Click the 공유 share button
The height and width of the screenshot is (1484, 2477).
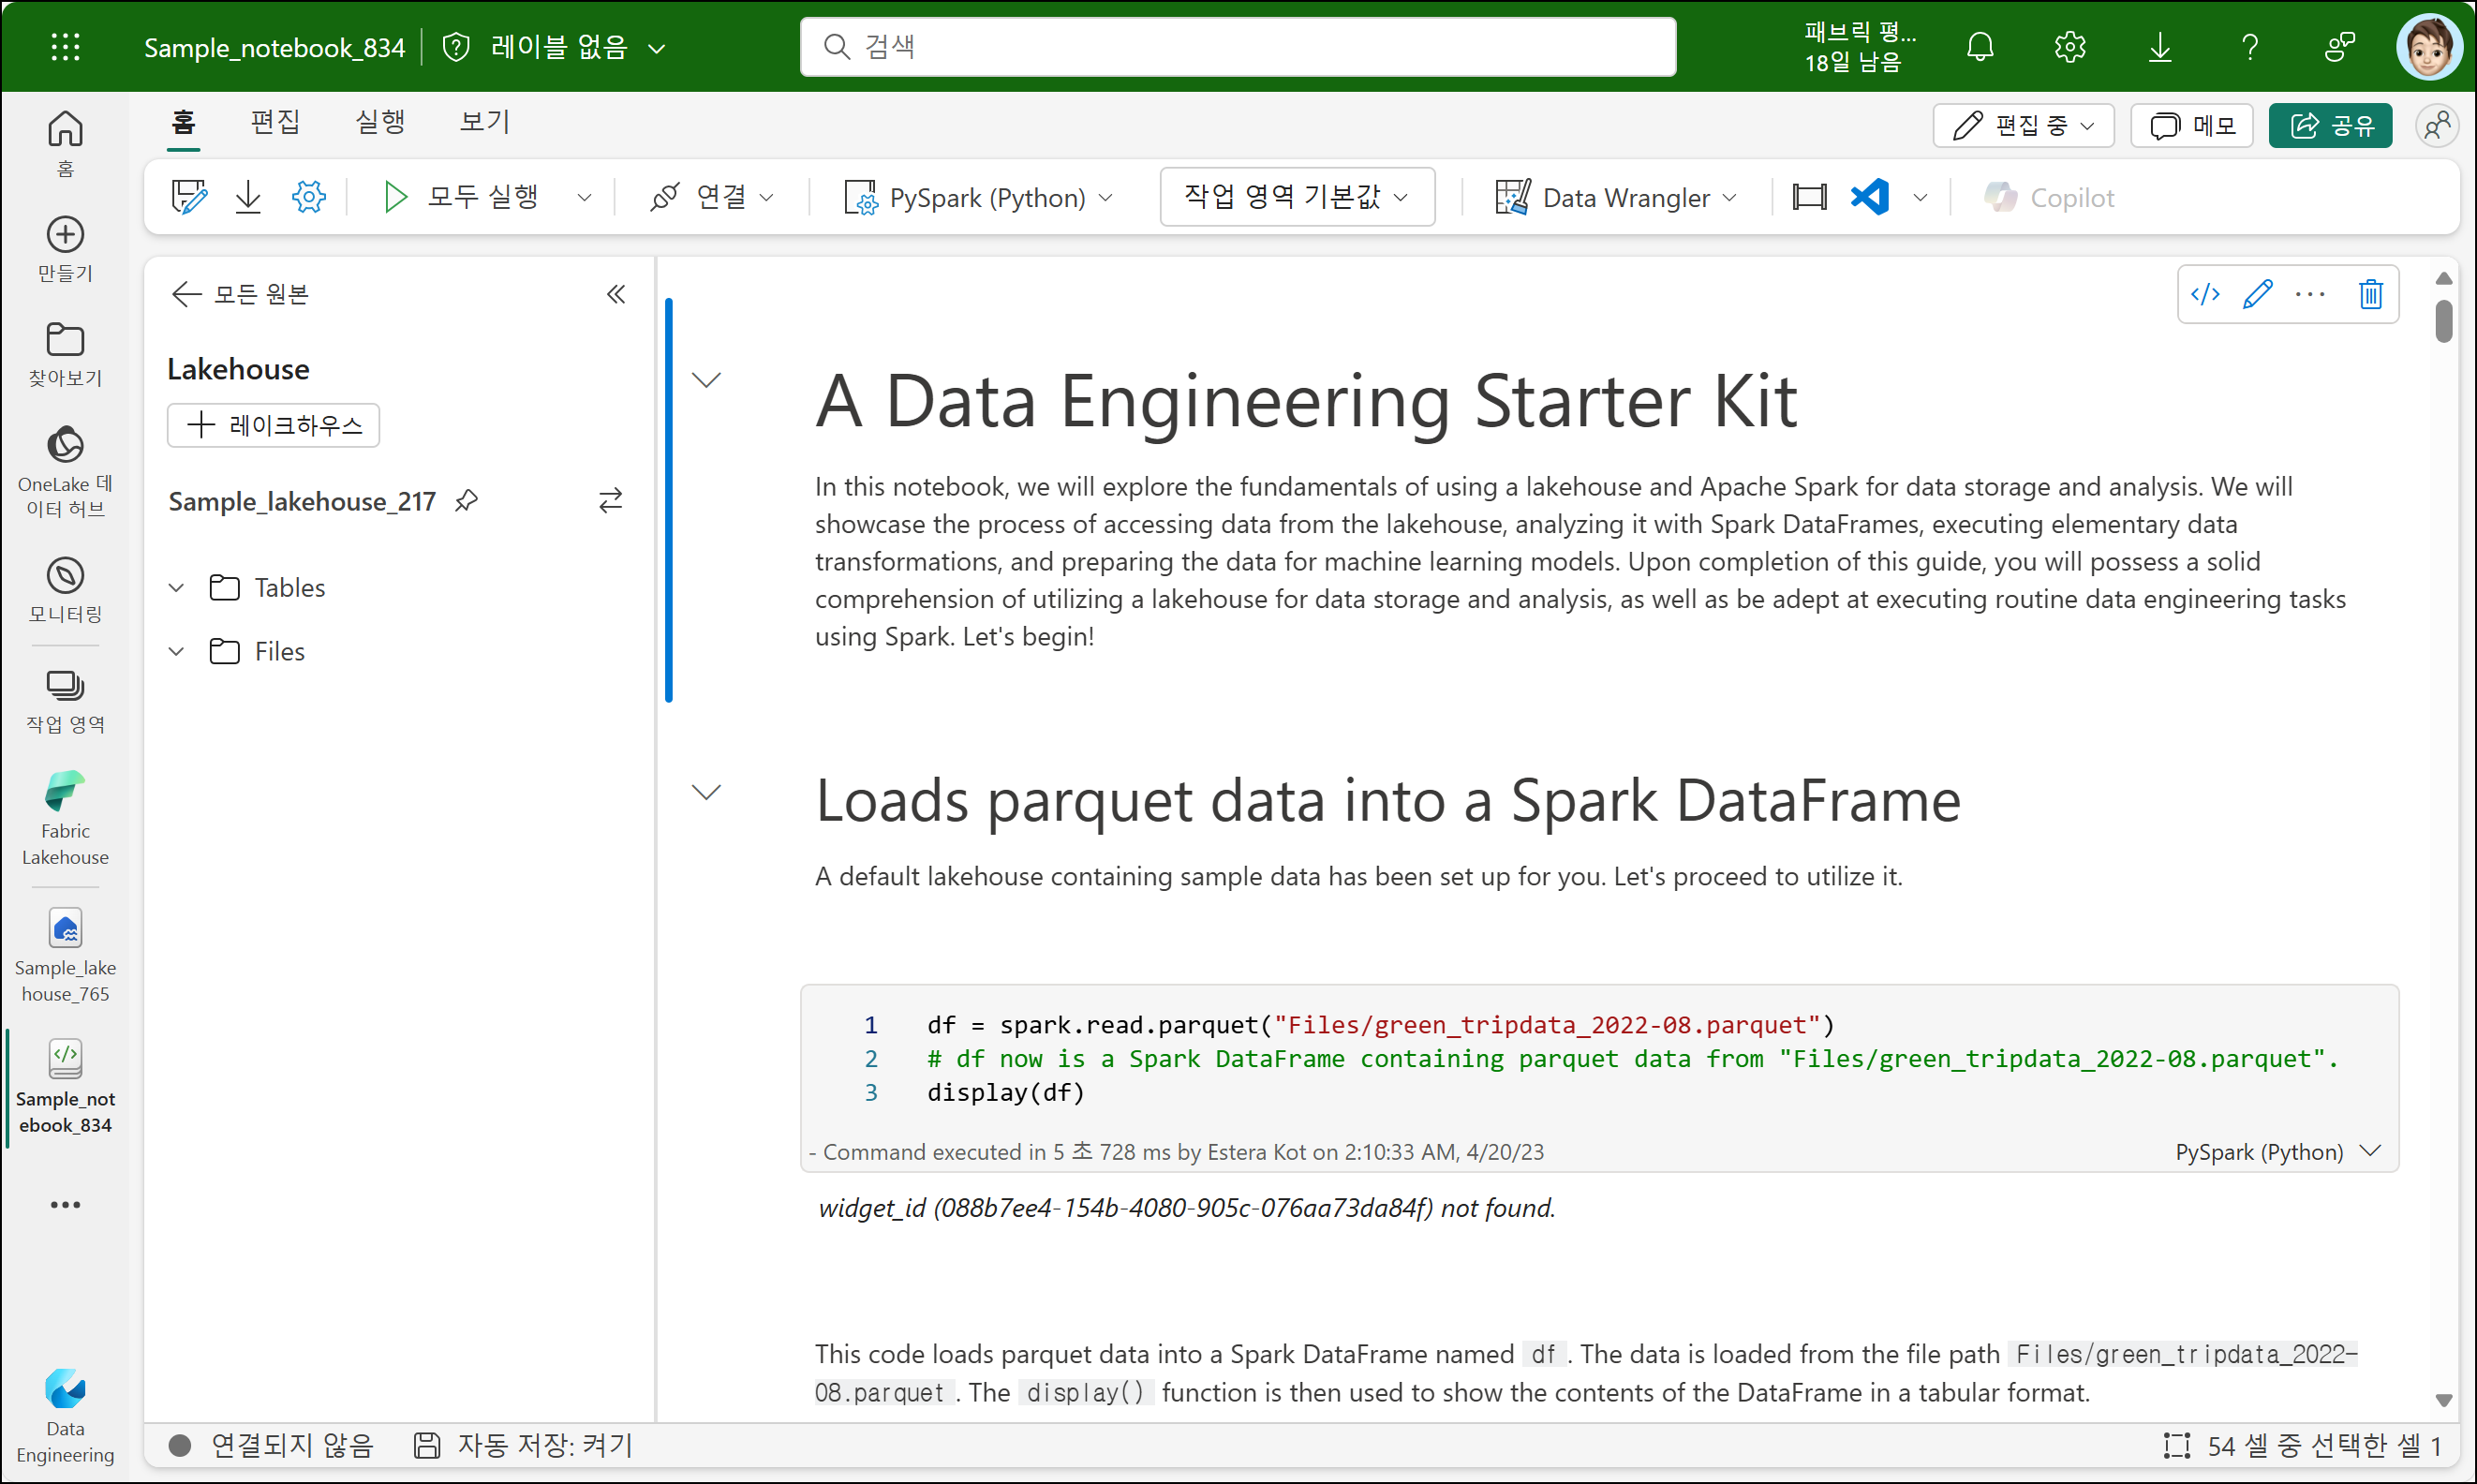pos(2330,126)
